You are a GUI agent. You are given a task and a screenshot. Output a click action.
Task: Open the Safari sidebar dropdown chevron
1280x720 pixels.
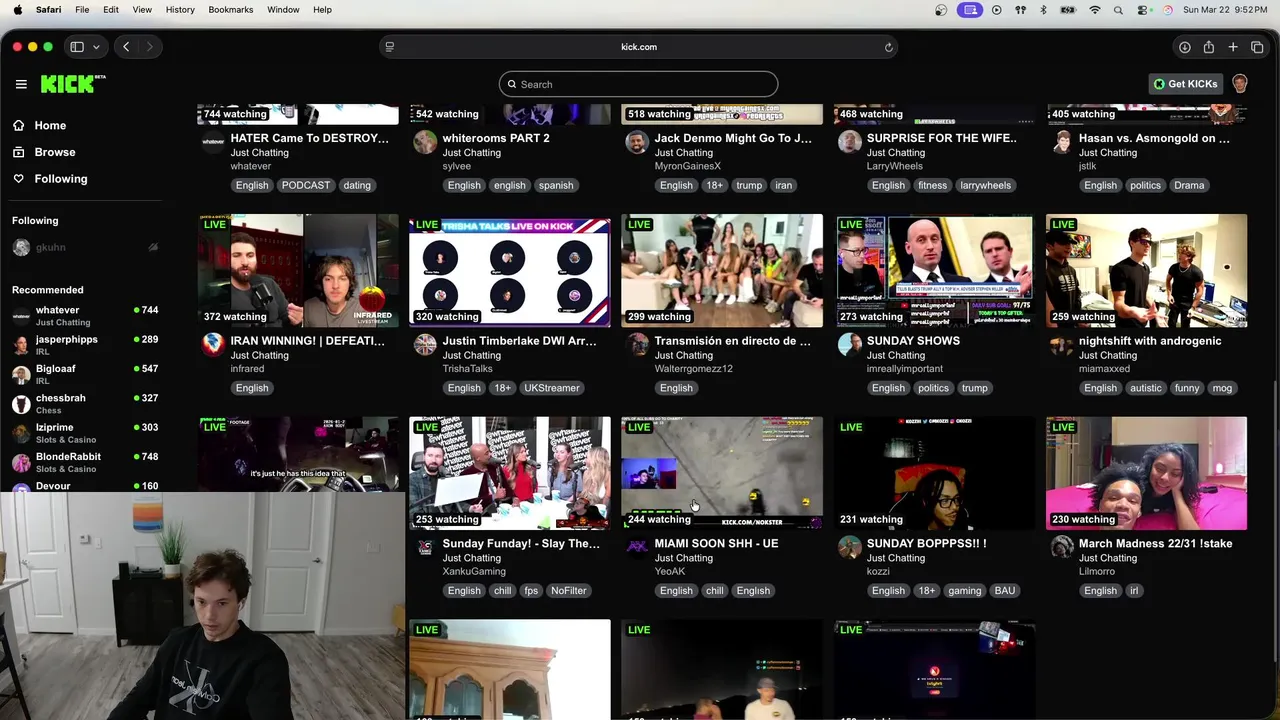click(x=96, y=47)
